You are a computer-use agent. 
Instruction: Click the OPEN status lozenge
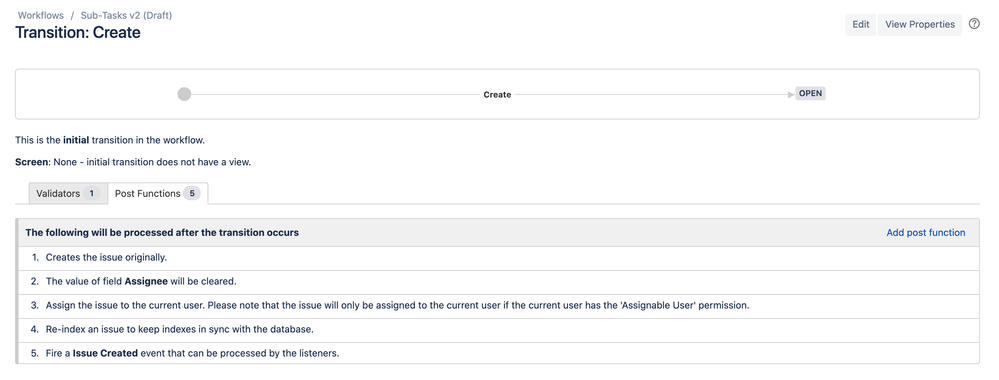pyautogui.click(x=810, y=93)
